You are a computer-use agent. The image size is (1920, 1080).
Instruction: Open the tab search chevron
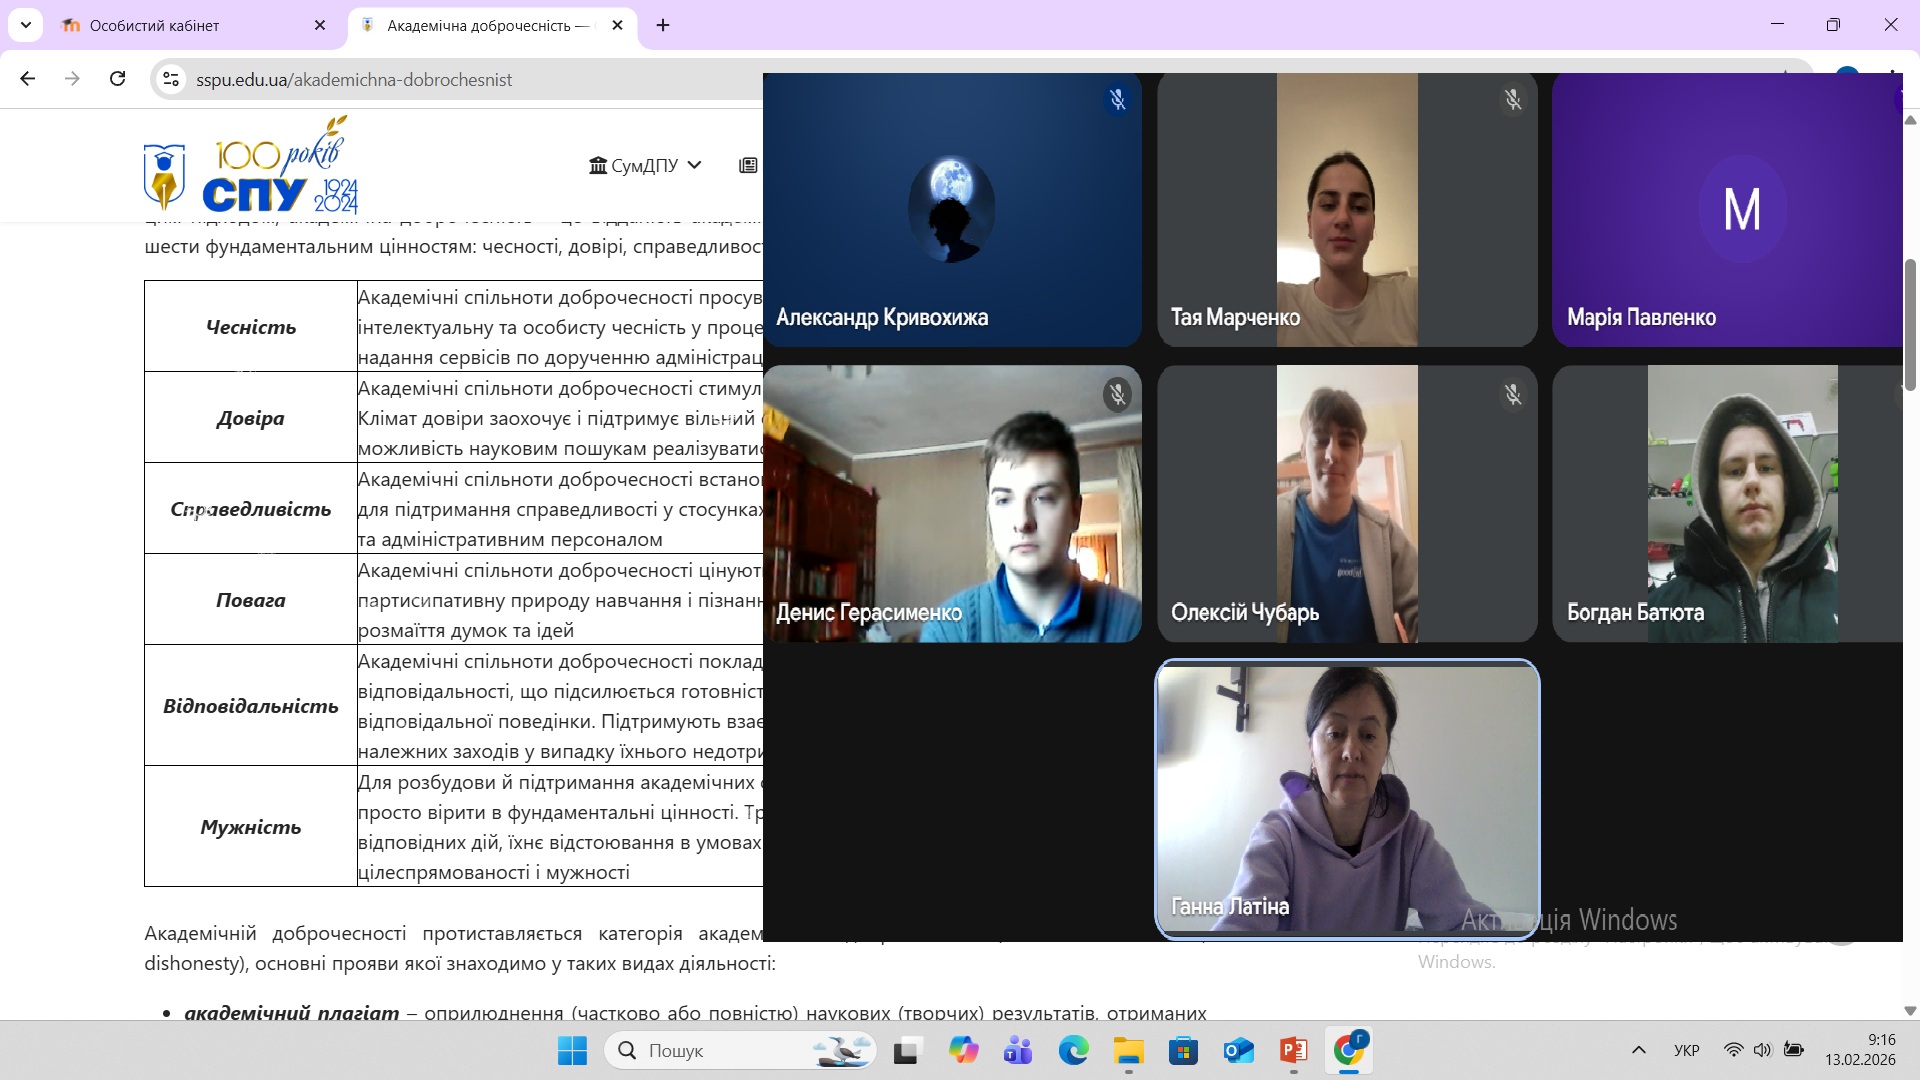[25, 25]
